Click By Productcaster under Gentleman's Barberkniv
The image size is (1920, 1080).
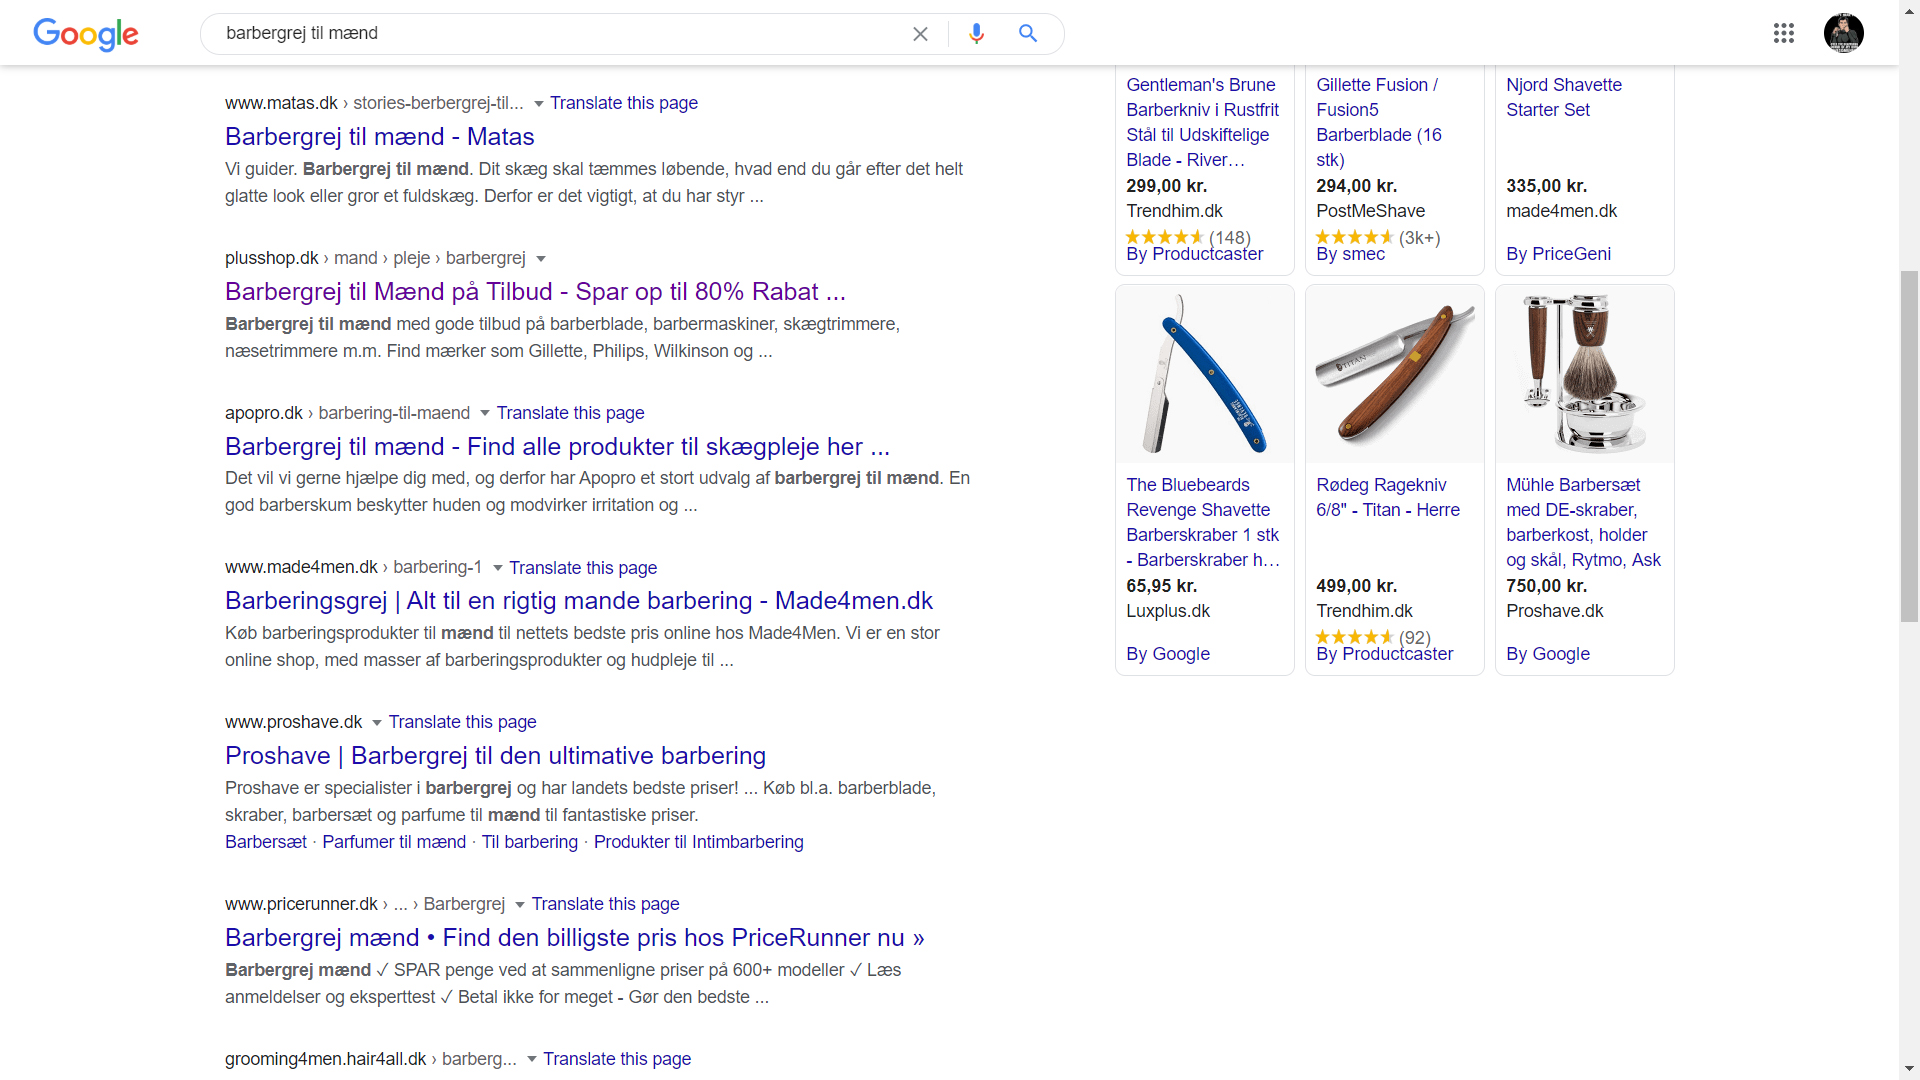pos(1195,254)
